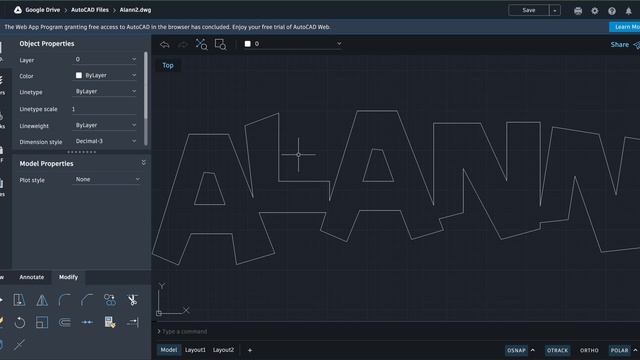Click the Alann2.dwg file name
Viewport: 640px width, 360px height.
135,10
